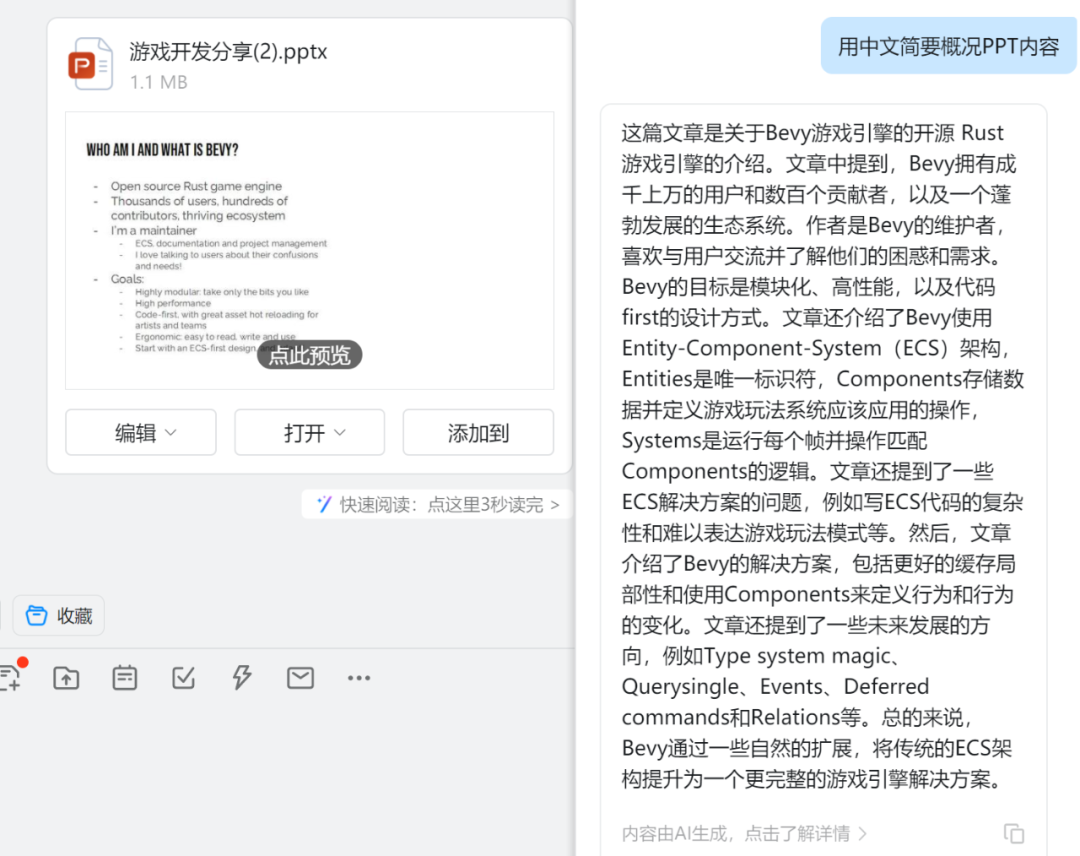Click the AI summary response text

point(822,456)
